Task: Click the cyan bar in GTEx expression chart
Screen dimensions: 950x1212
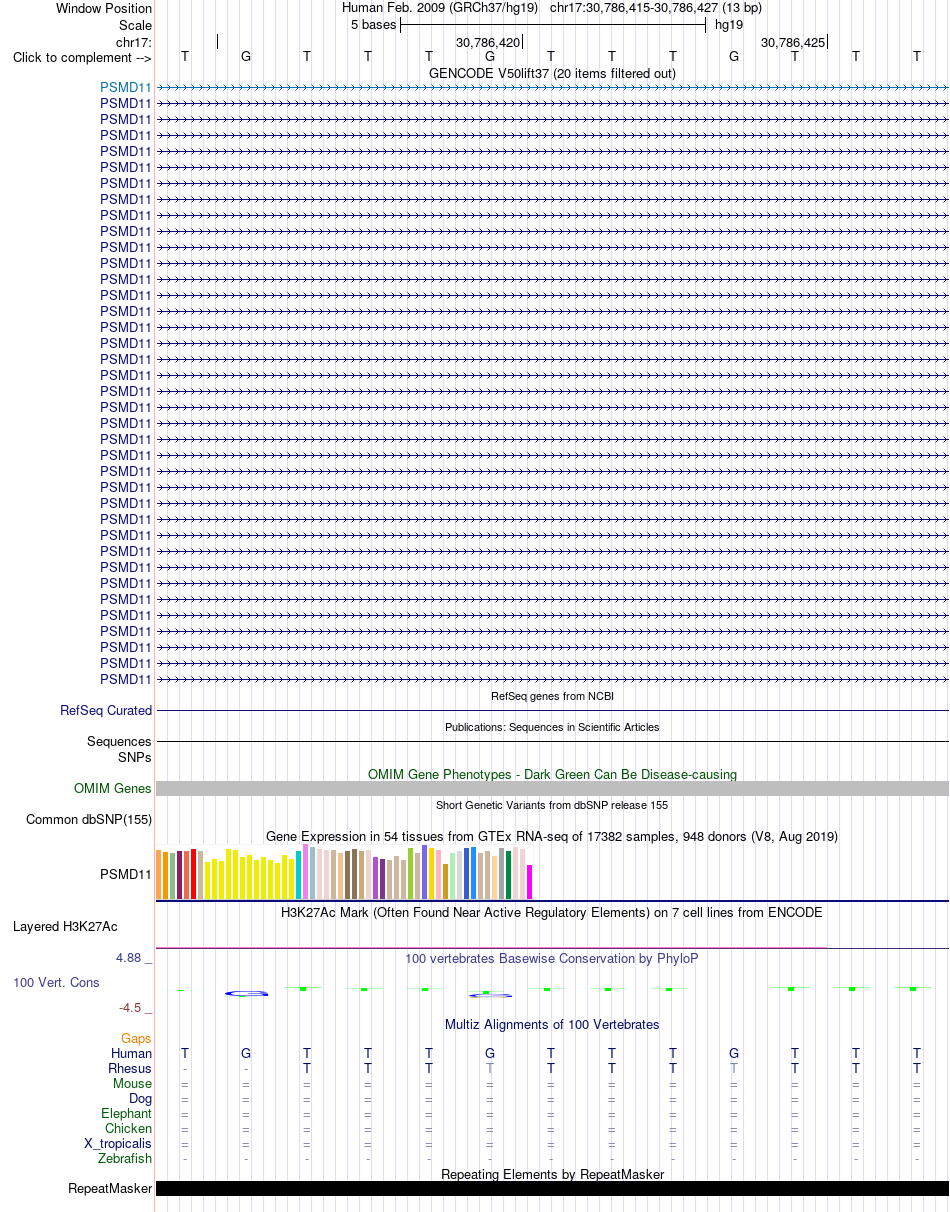Action: click(299, 875)
